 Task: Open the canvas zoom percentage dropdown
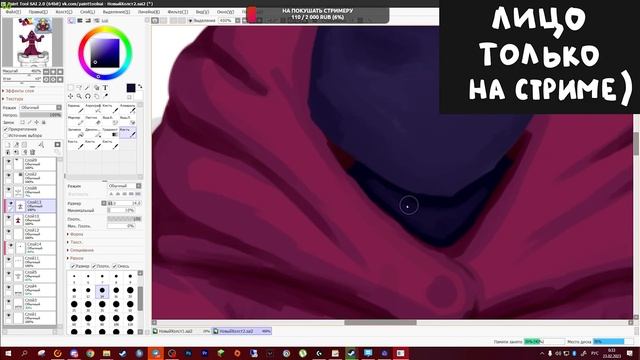(x=238, y=20)
